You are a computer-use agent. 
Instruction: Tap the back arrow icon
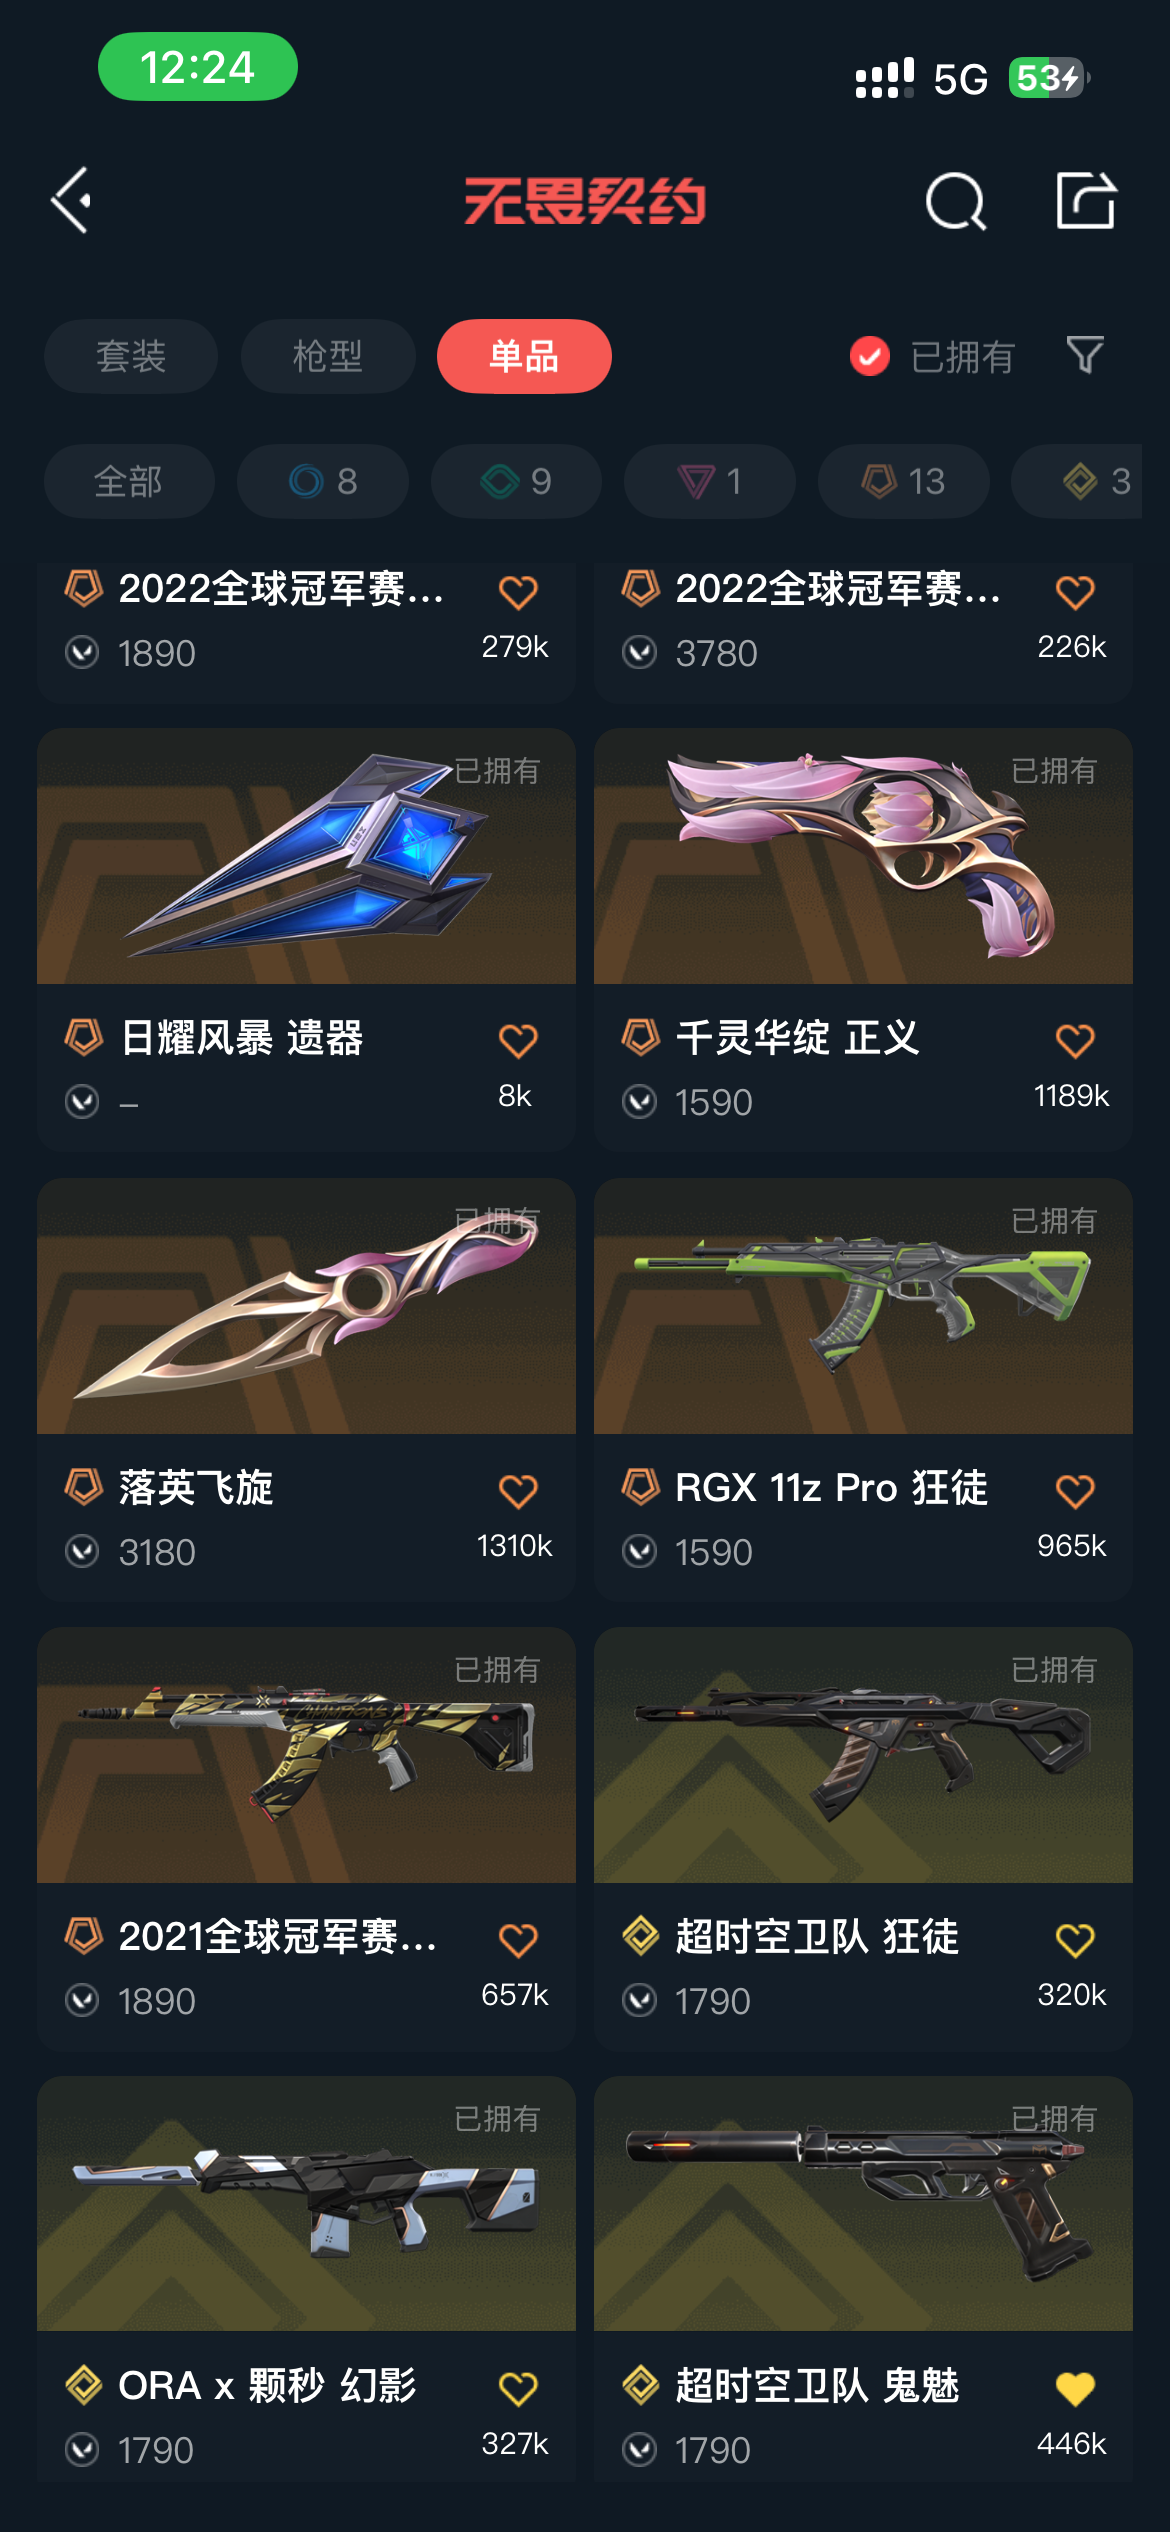pyautogui.click(x=72, y=200)
